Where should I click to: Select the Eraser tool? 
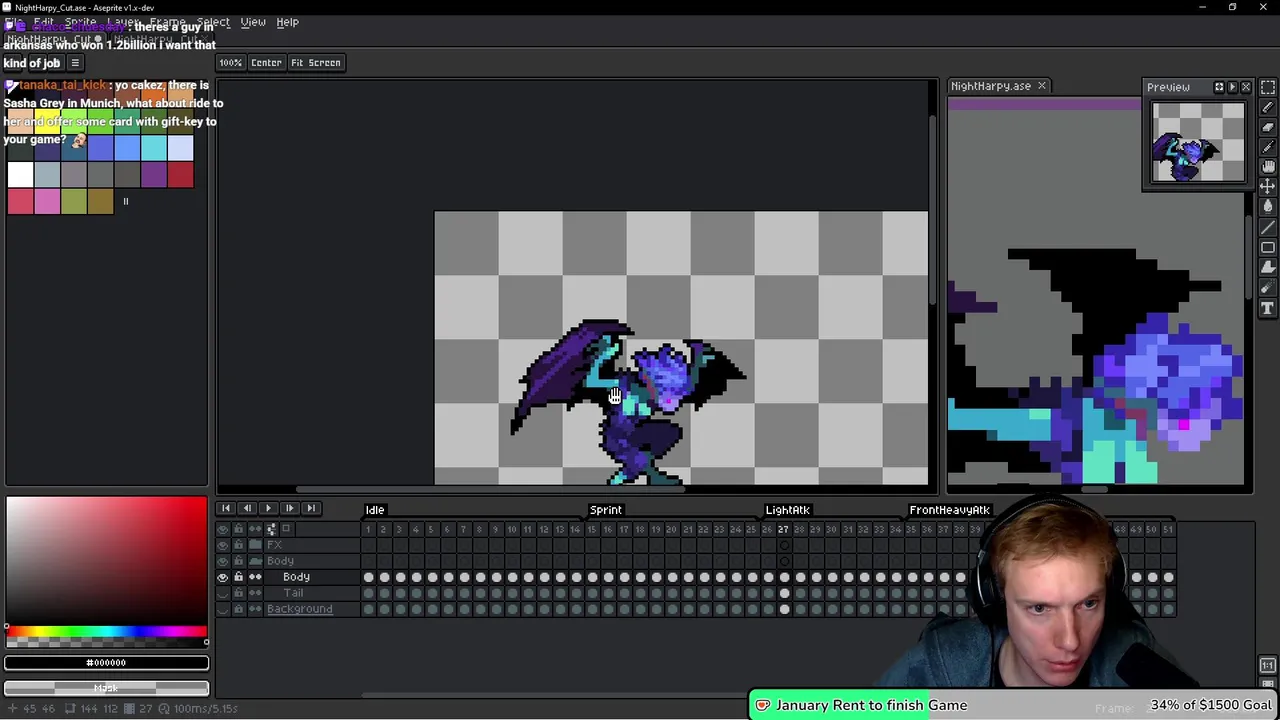point(1268,127)
